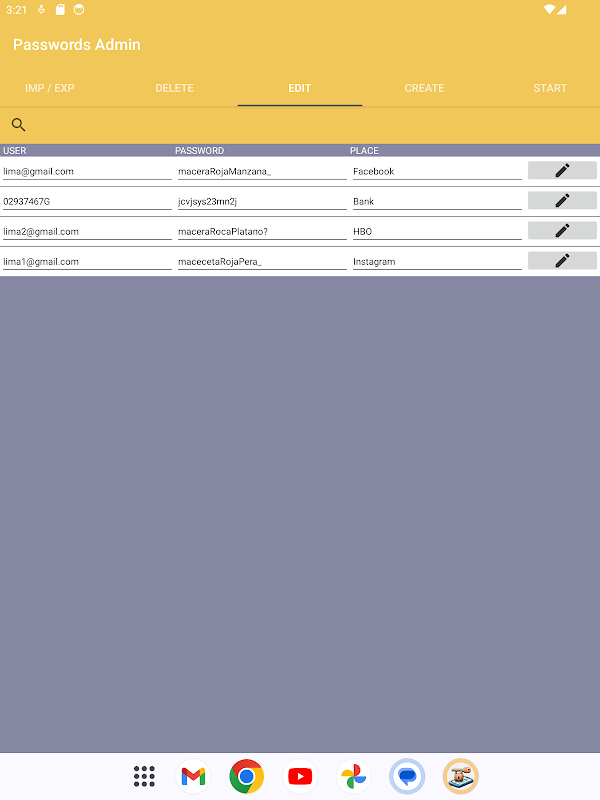600x800 pixels.
Task: Click pencil edit button for Facebook row
Action: [x=562, y=170]
